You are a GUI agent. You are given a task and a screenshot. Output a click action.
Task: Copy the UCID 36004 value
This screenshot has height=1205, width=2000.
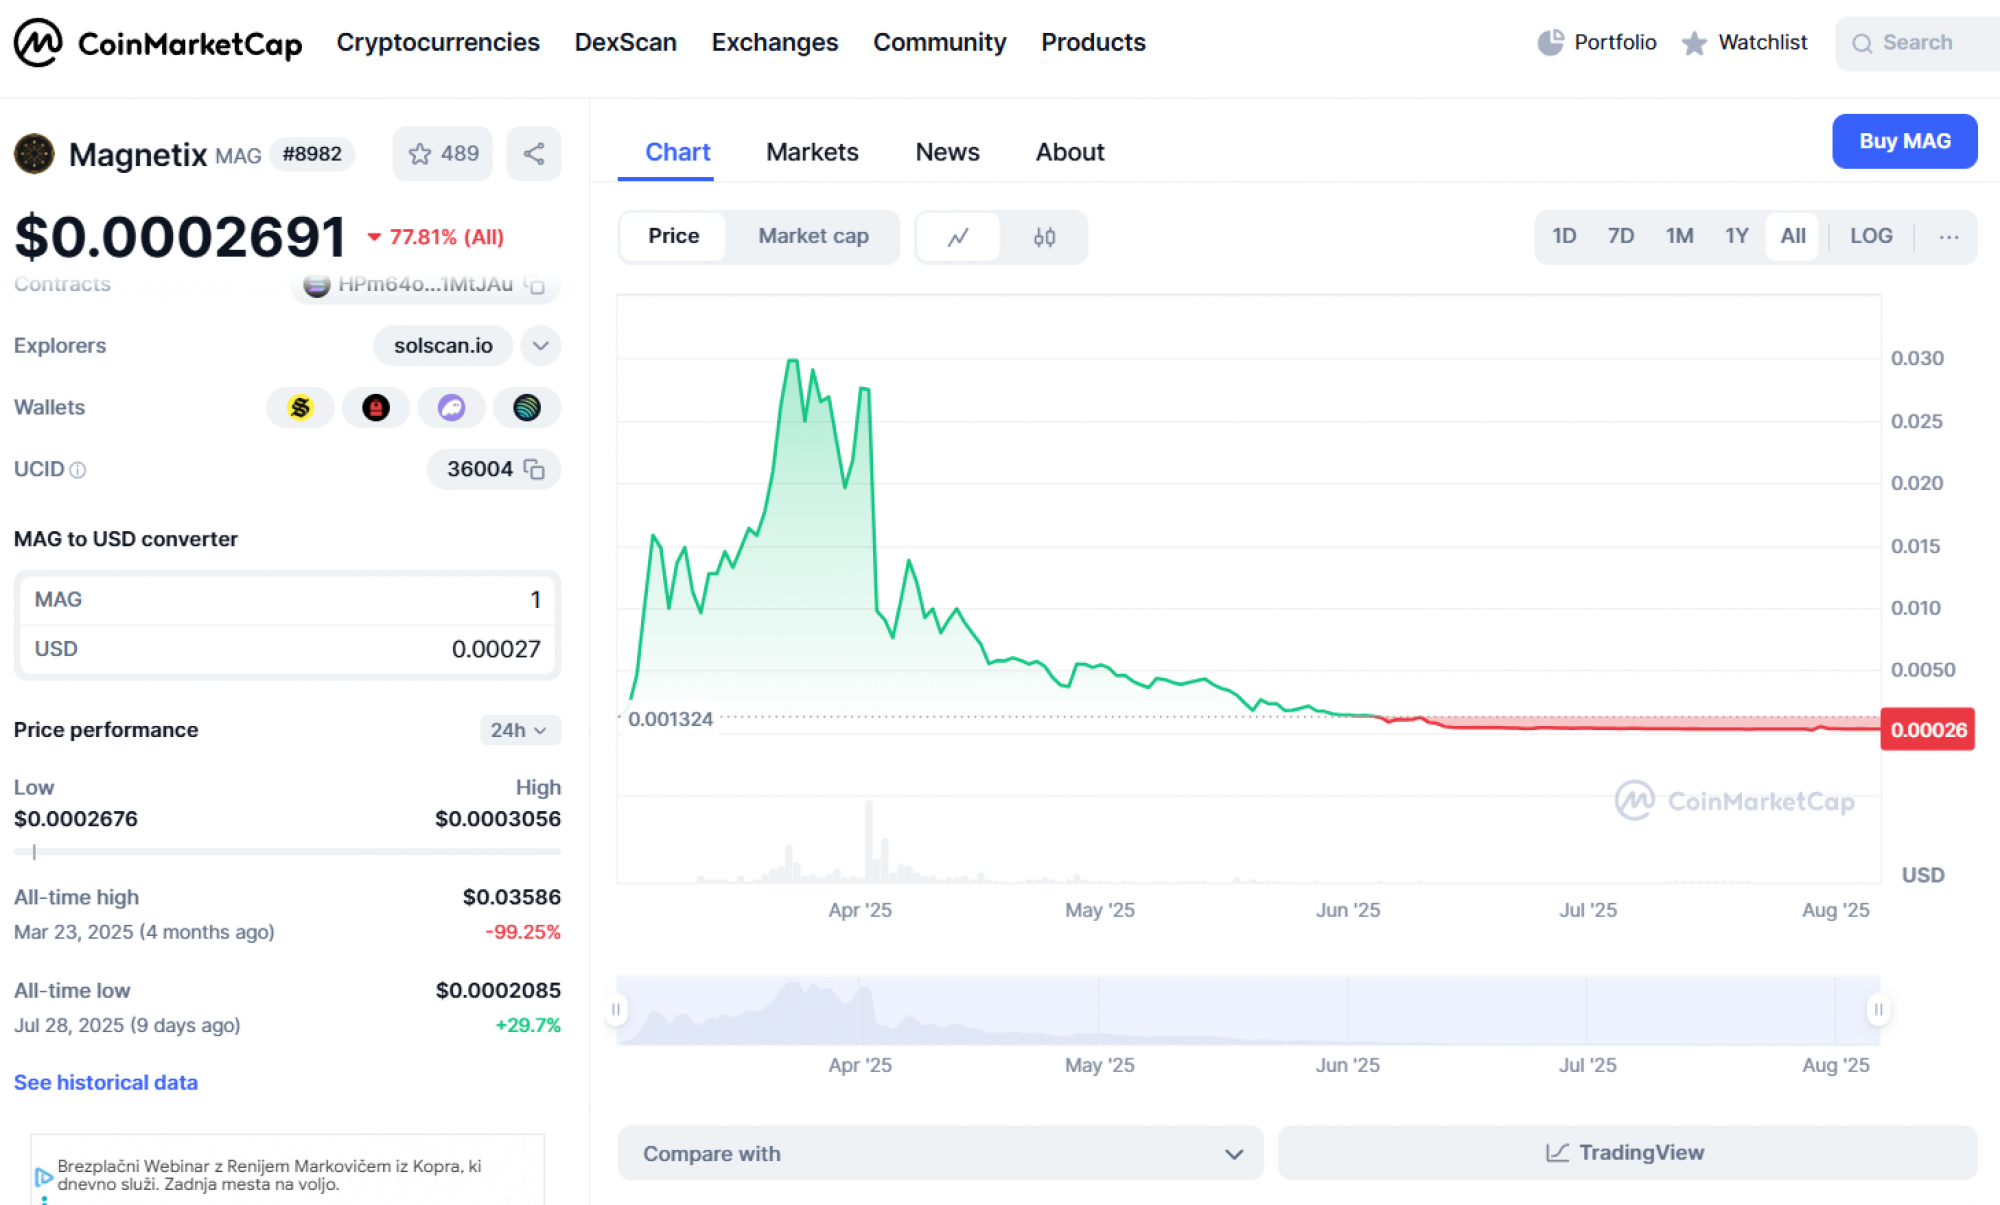point(535,469)
